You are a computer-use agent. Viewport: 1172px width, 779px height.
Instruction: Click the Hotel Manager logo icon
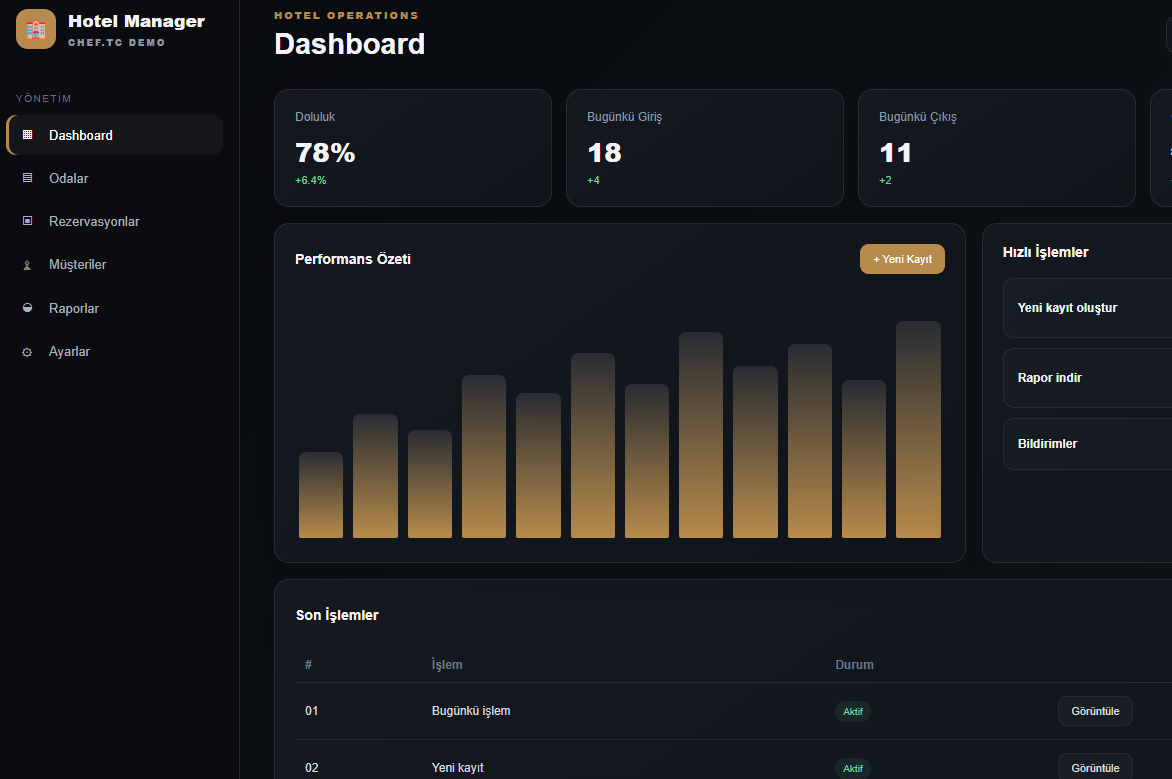coord(36,29)
